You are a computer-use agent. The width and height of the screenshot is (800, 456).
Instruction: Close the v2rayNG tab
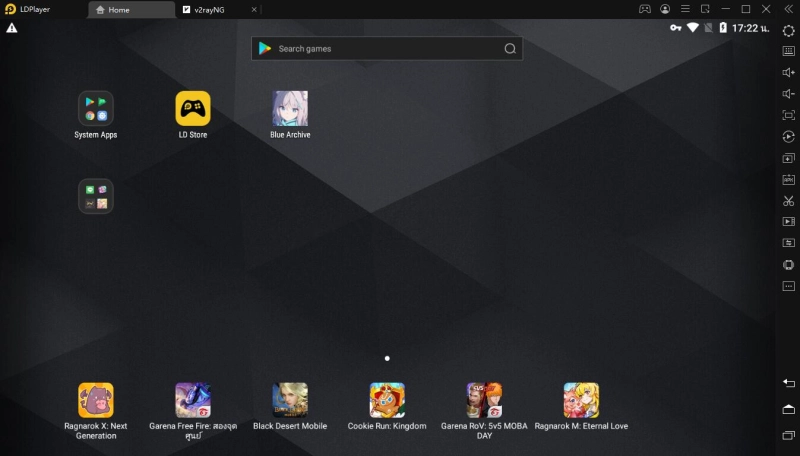click(254, 10)
